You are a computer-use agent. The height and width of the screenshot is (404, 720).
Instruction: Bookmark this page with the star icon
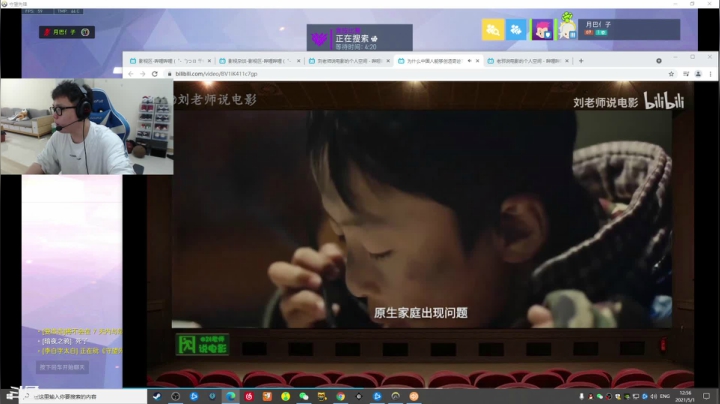pos(671,73)
